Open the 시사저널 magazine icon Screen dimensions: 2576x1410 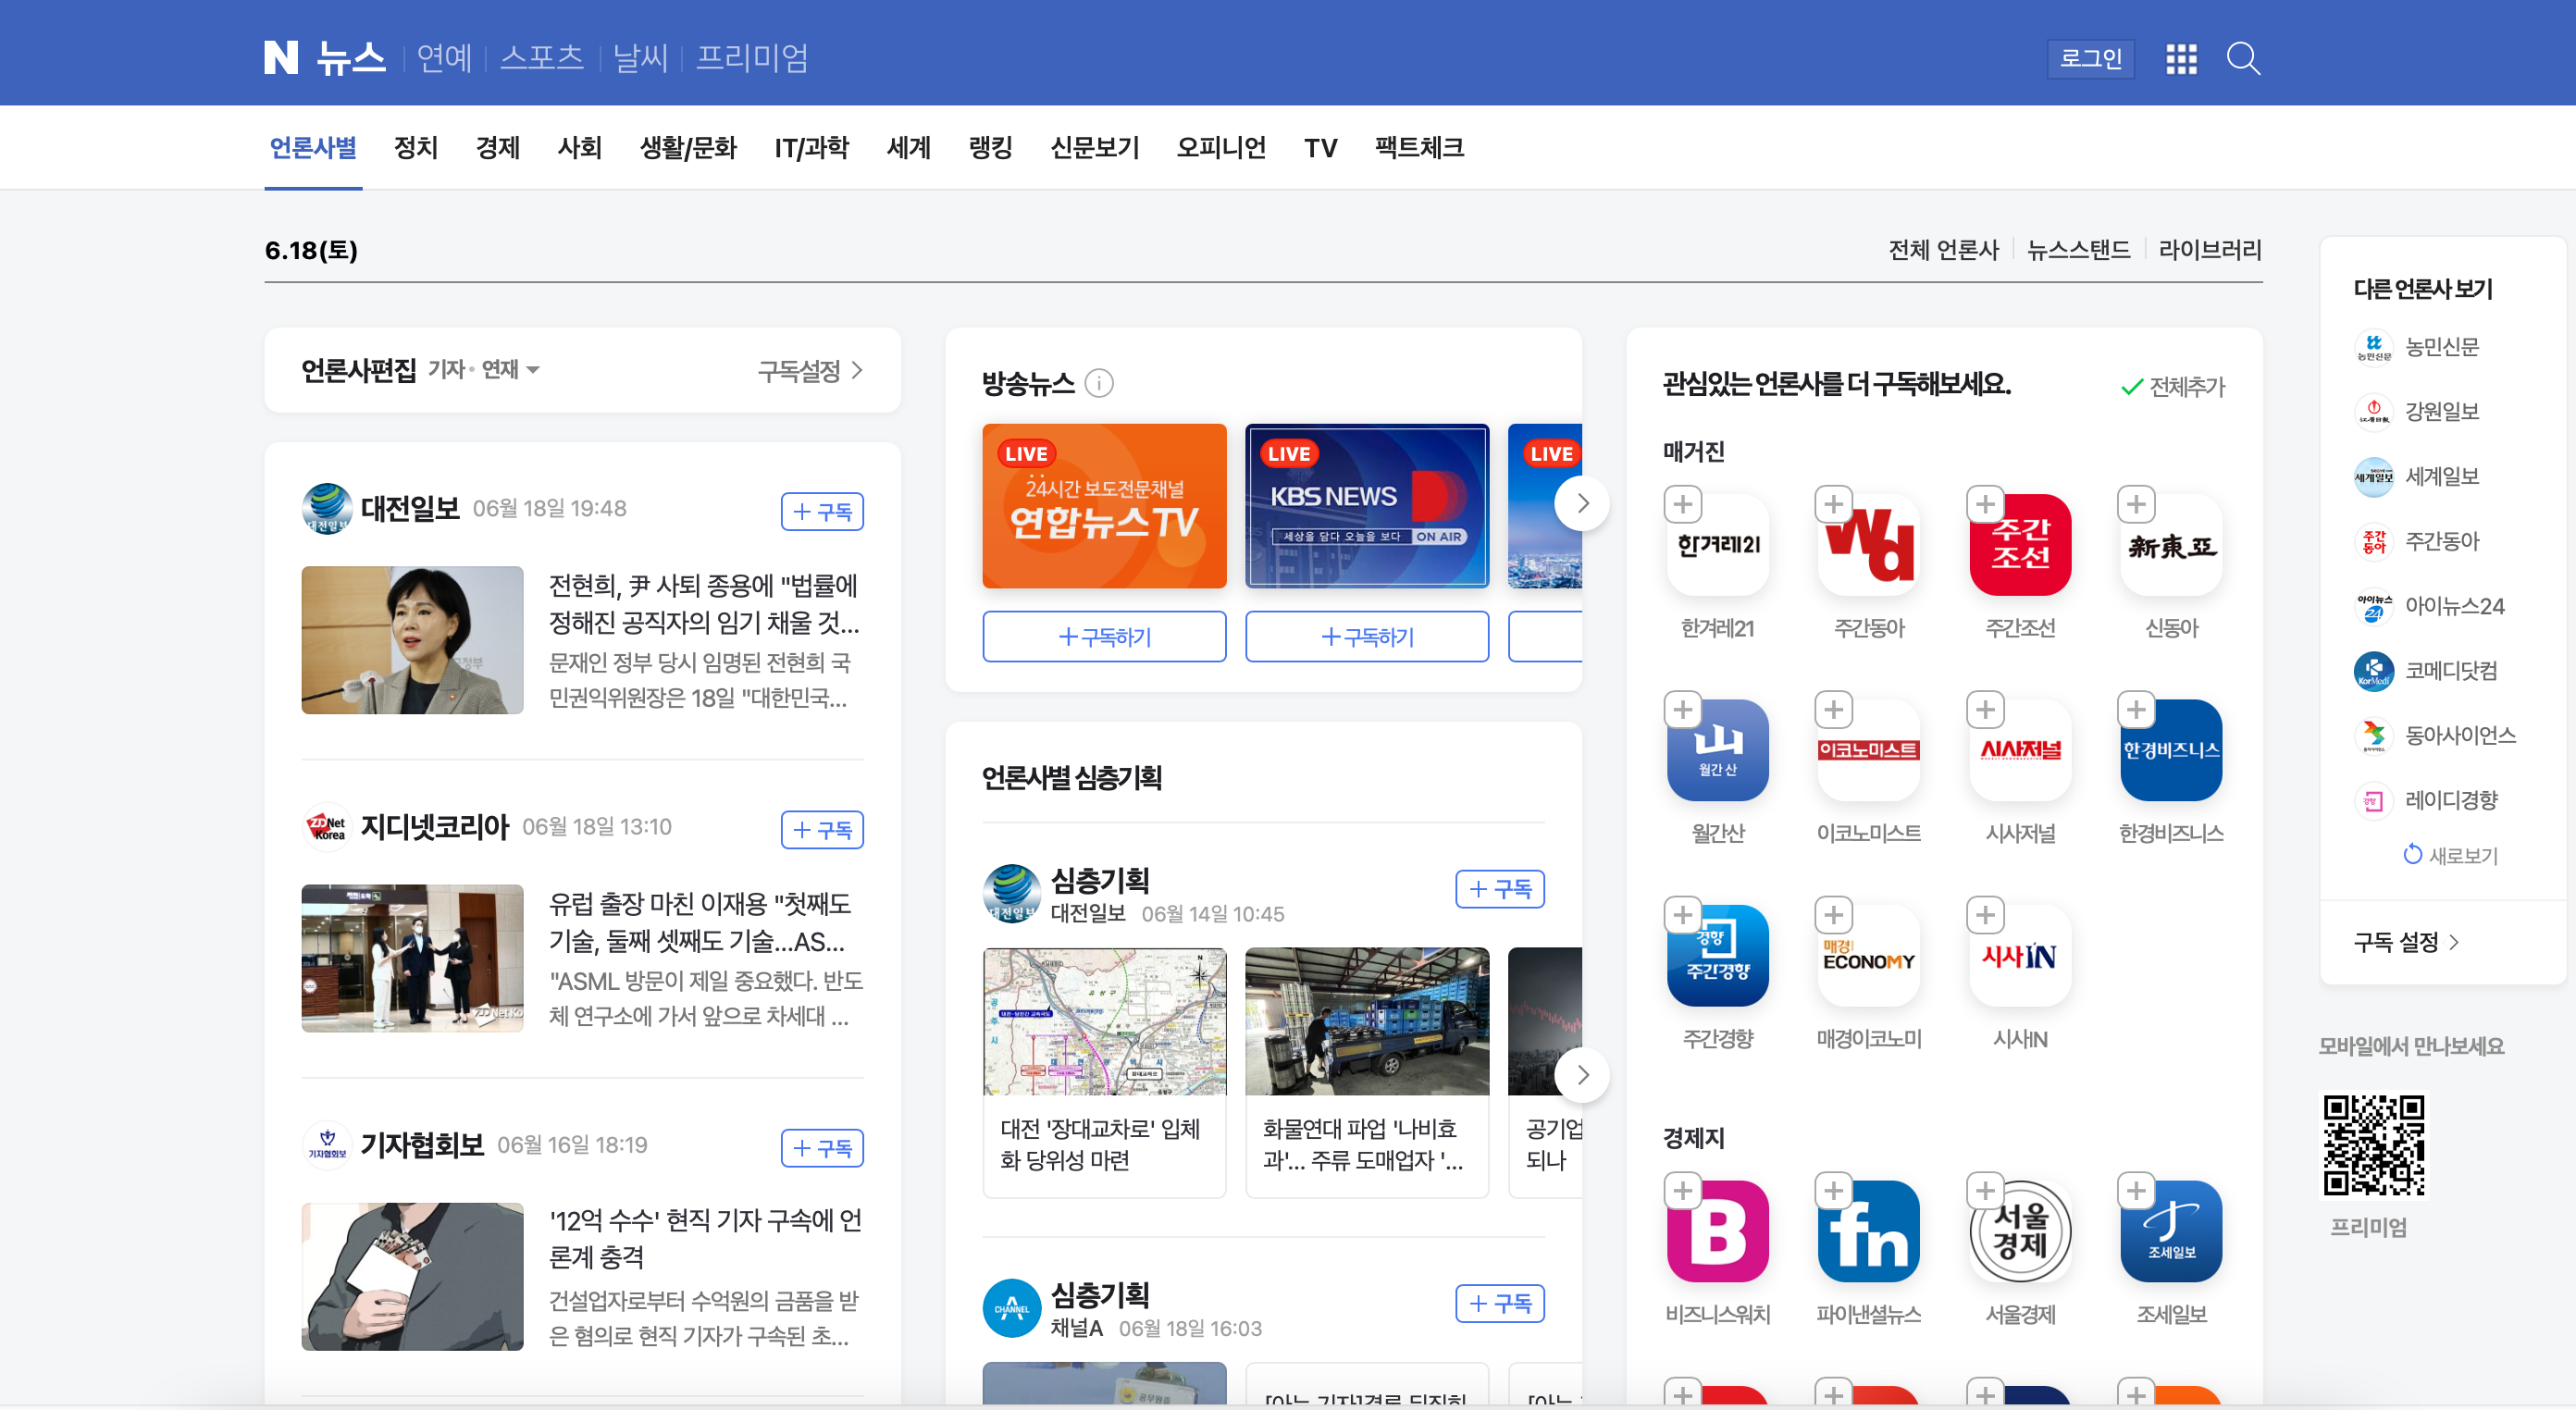tap(2020, 750)
